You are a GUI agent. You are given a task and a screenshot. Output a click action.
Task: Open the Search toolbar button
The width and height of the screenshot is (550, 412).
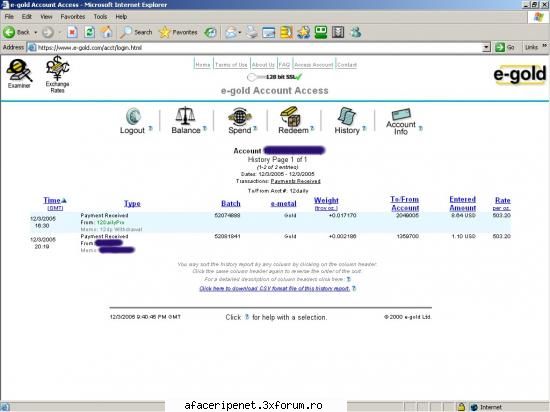pos(136,32)
